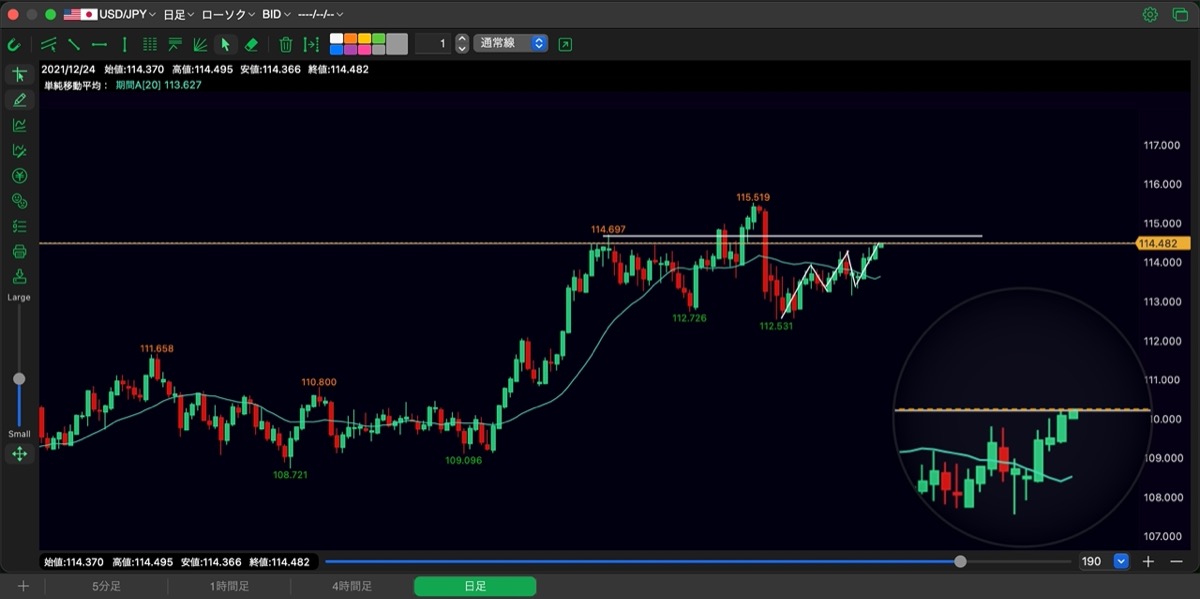This screenshot has height=599, width=1200.
Task: Expand the ローソク chart type dropdown
Action: tap(228, 15)
